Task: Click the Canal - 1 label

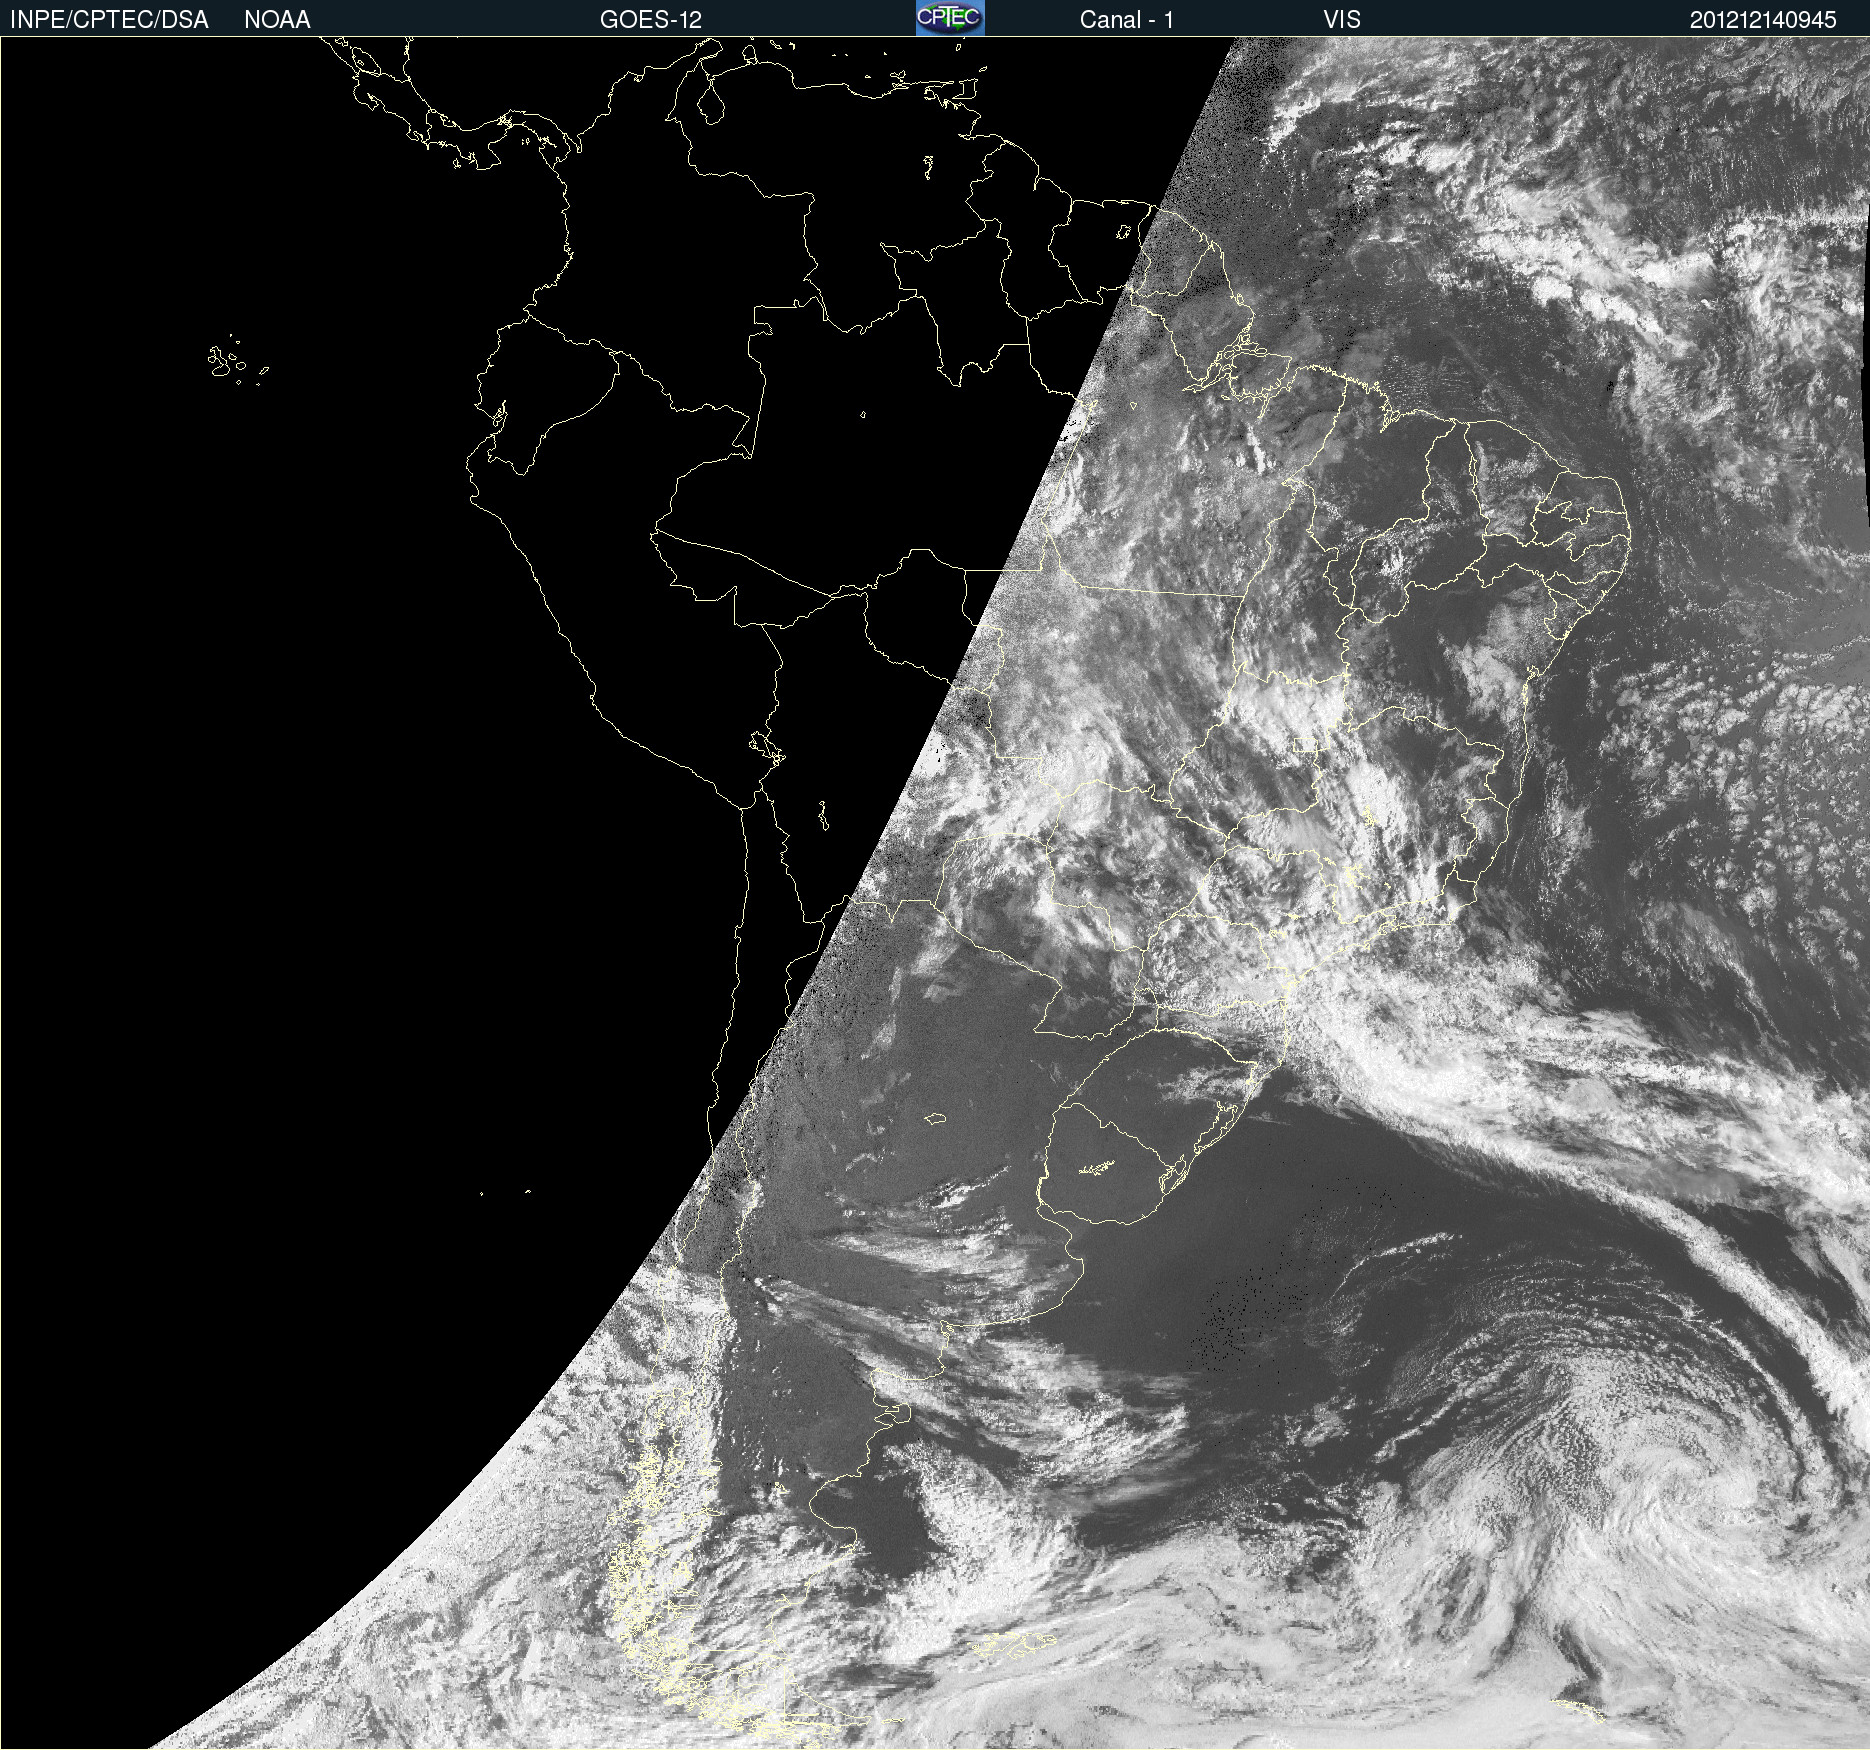Action: [1126, 20]
